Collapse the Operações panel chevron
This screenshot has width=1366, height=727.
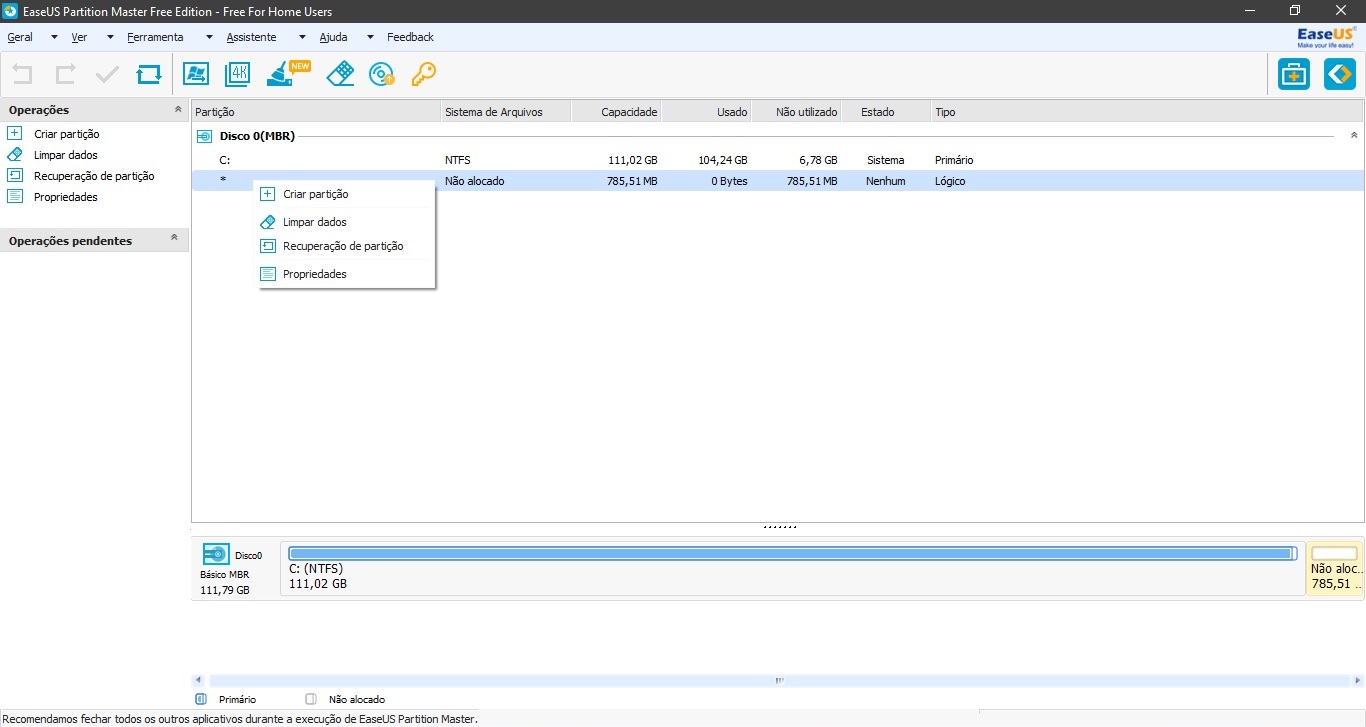pyautogui.click(x=178, y=109)
